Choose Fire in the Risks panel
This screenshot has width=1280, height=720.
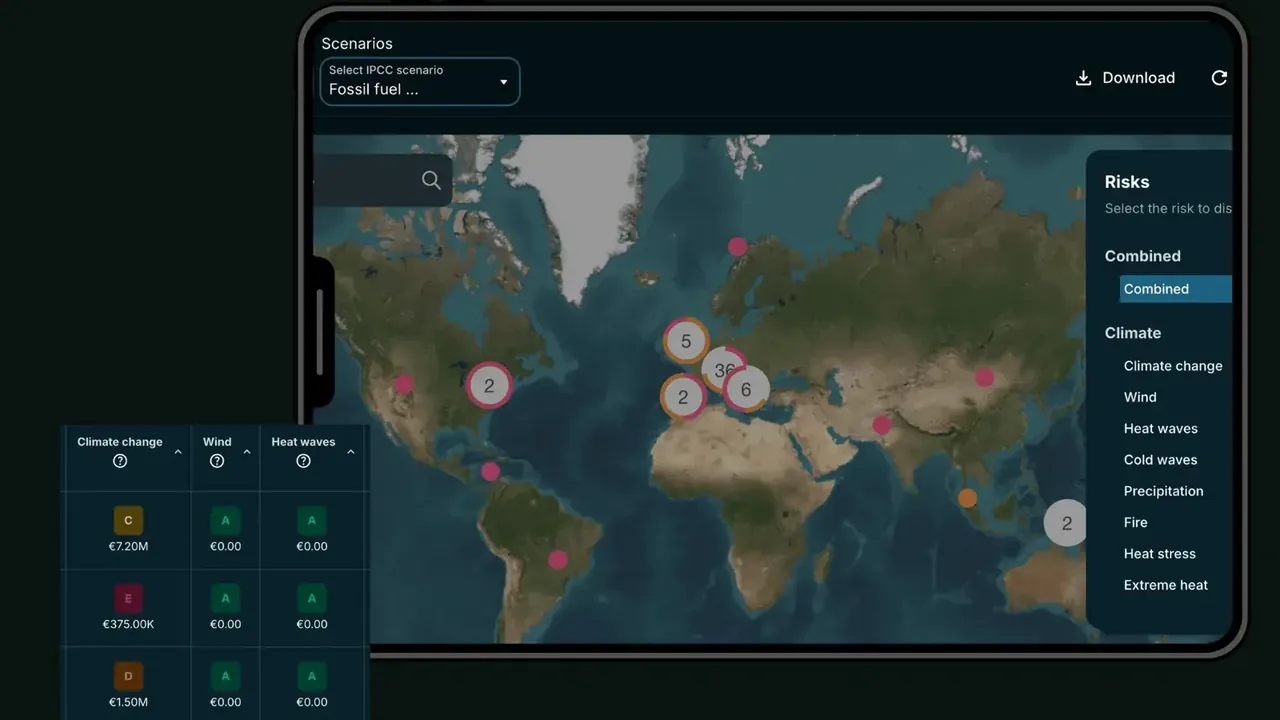click(x=1136, y=522)
